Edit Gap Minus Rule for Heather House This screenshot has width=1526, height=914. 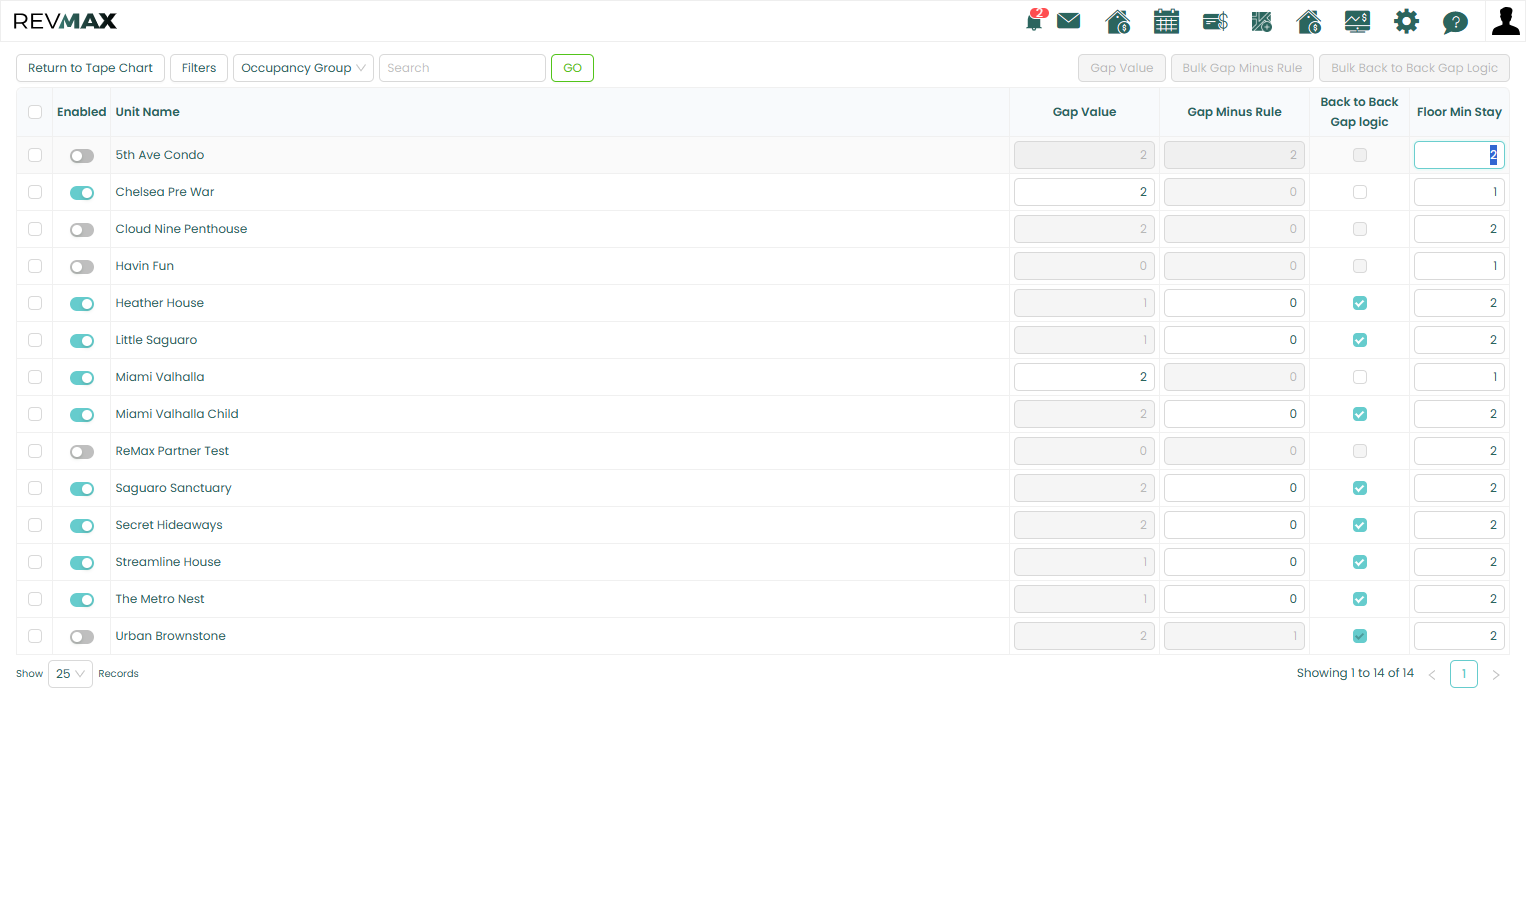click(1234, 303)
